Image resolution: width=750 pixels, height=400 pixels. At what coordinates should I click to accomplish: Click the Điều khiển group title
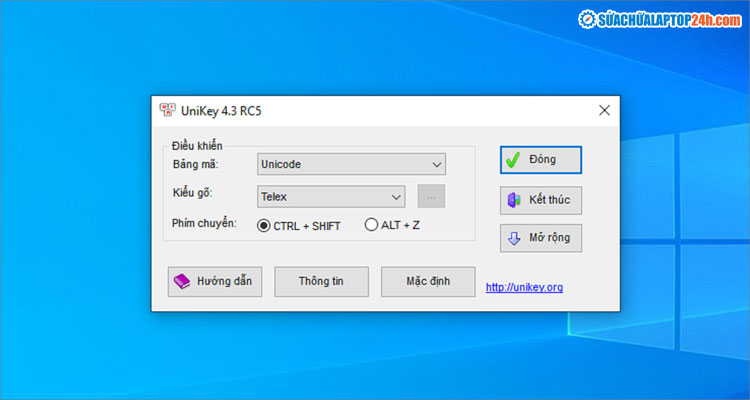click(197, 146)
